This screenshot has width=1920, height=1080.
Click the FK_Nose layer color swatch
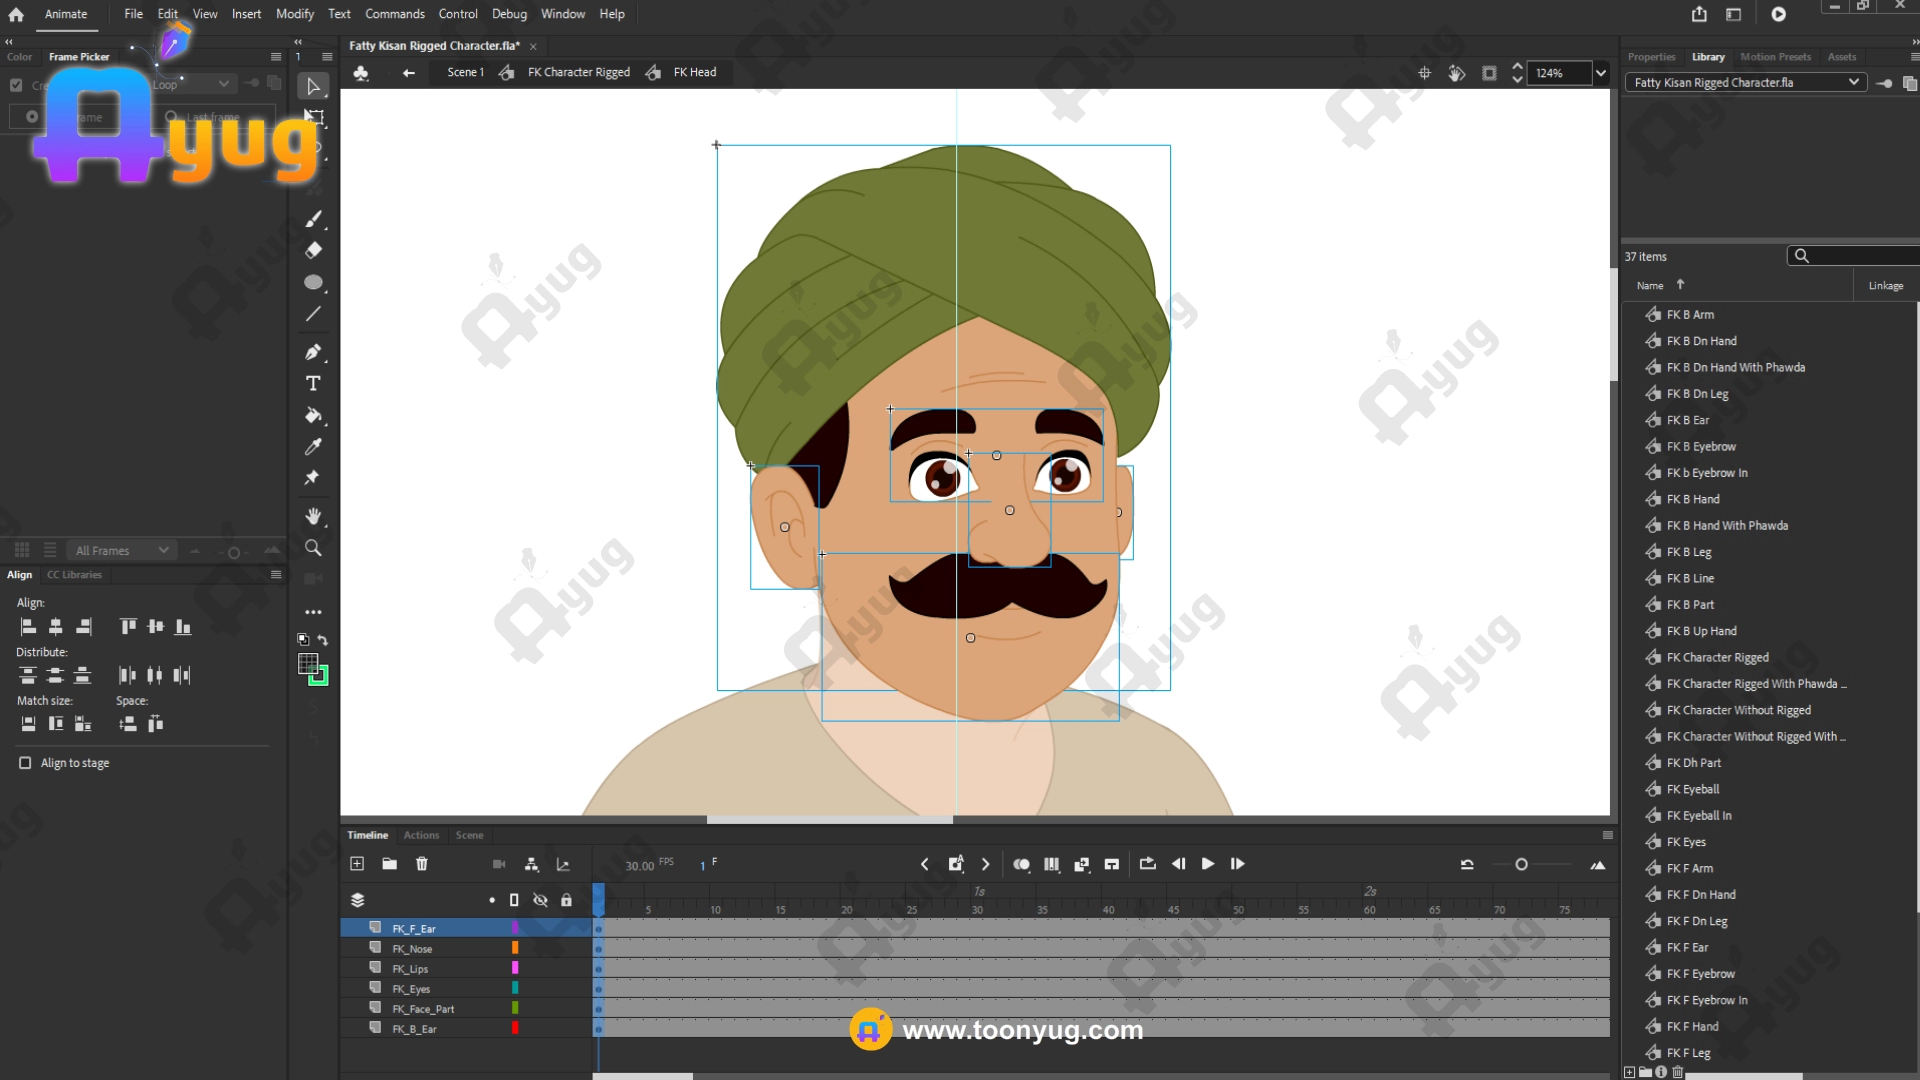[x=515, y=948]
